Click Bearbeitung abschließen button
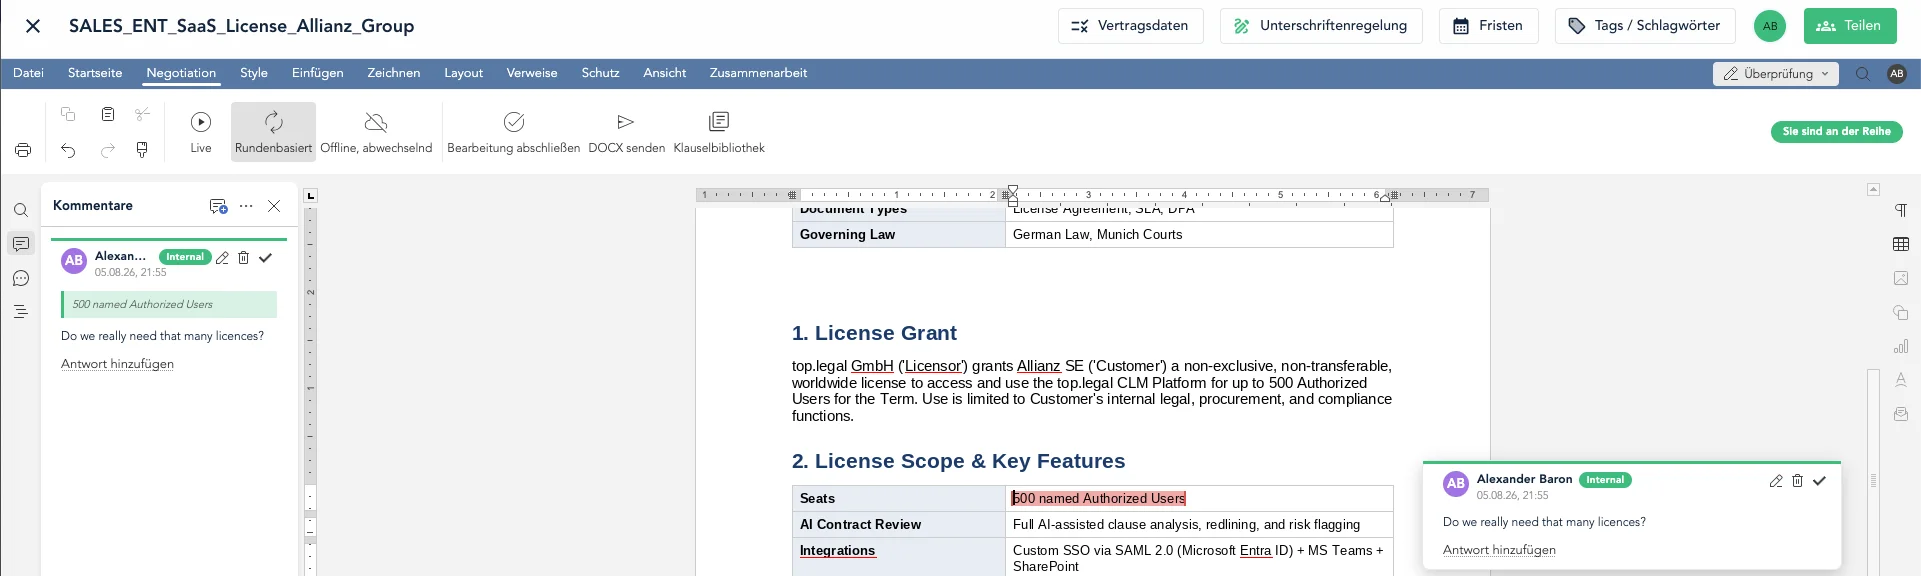 click(513, 132)
